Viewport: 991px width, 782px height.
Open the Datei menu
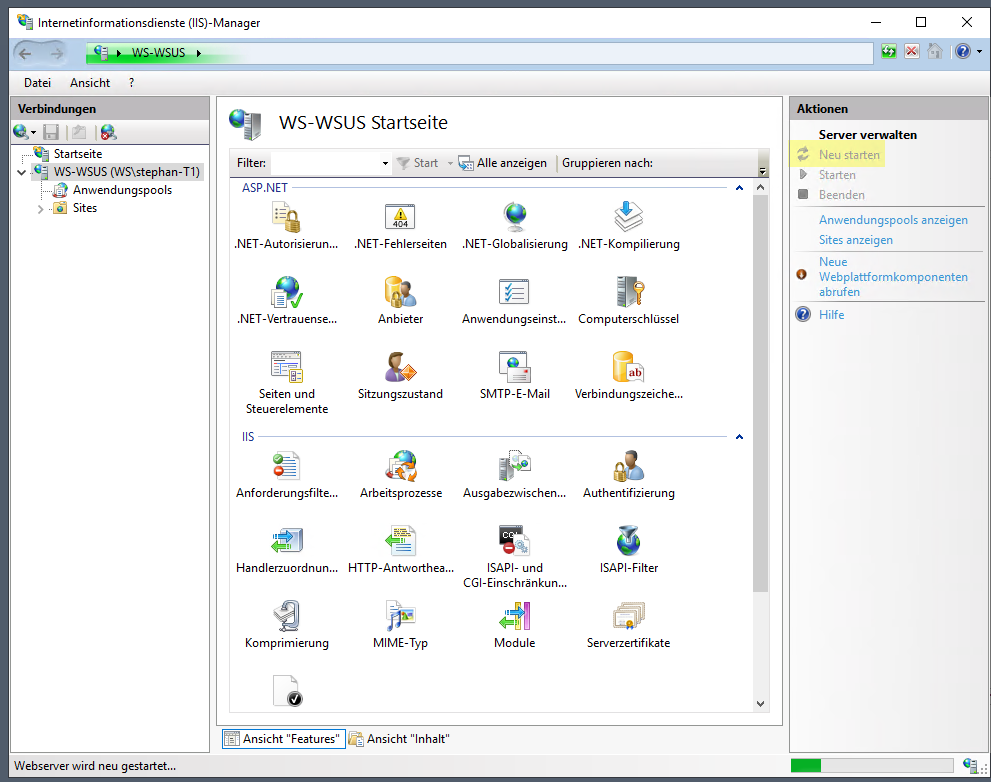[37, 83]
